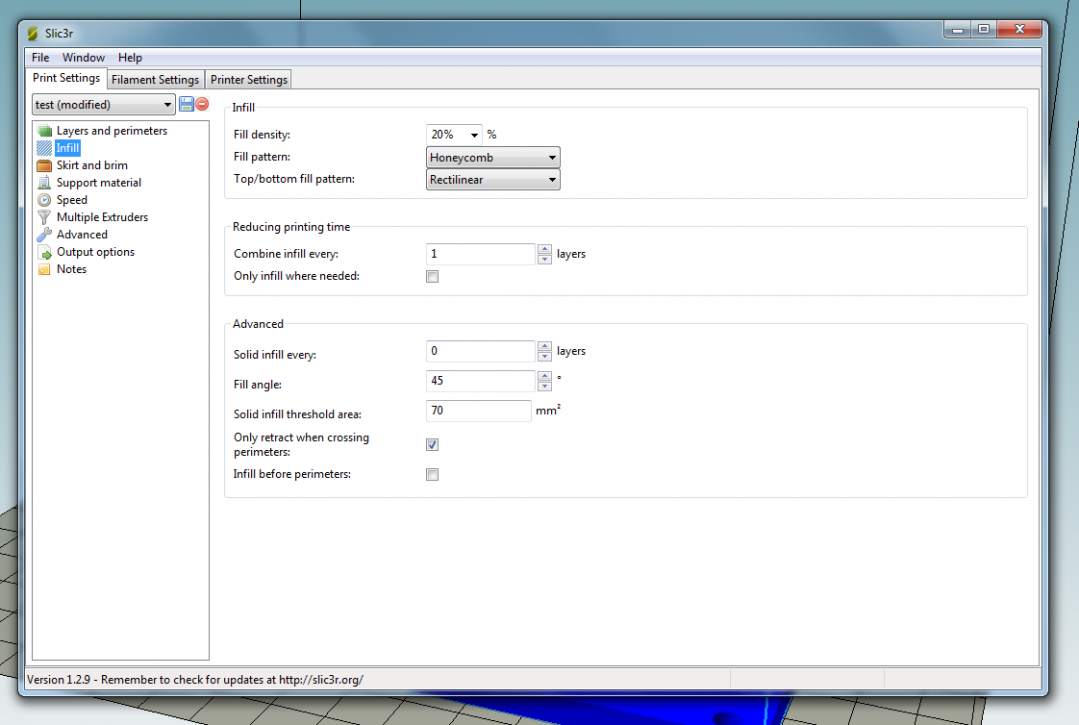The height and width of the screenshot is (725, 1079).
Task: Select Speed settings page
Action: coord(72,199)
